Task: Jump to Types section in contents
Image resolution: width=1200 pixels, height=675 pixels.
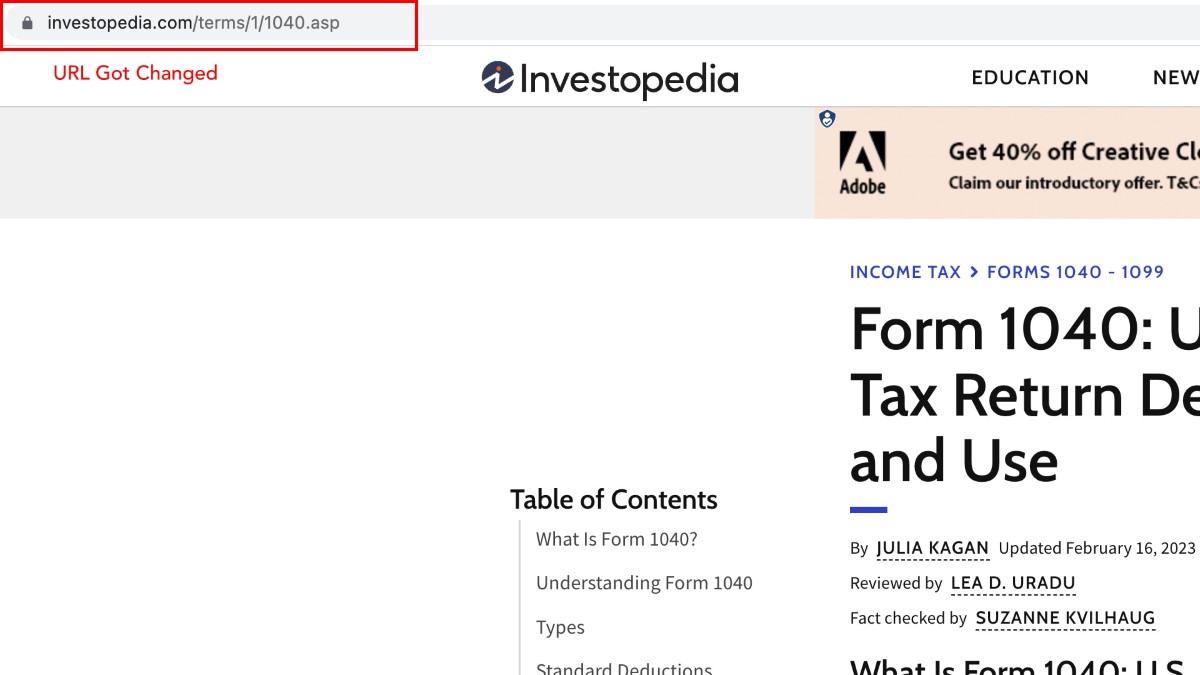Action: point(560,627)
